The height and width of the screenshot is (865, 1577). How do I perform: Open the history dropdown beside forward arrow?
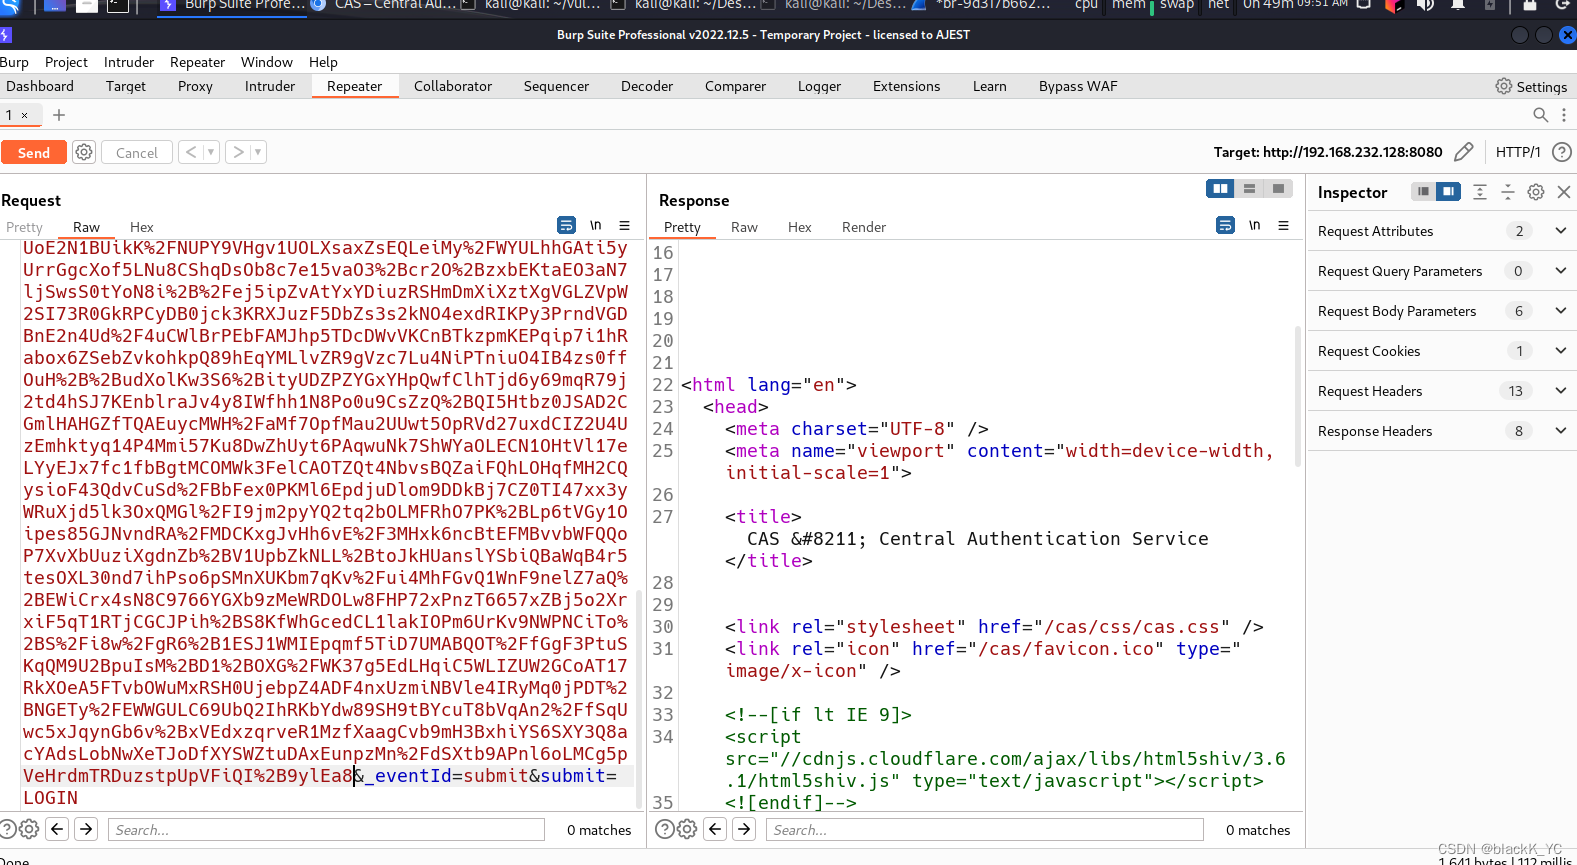258,152
